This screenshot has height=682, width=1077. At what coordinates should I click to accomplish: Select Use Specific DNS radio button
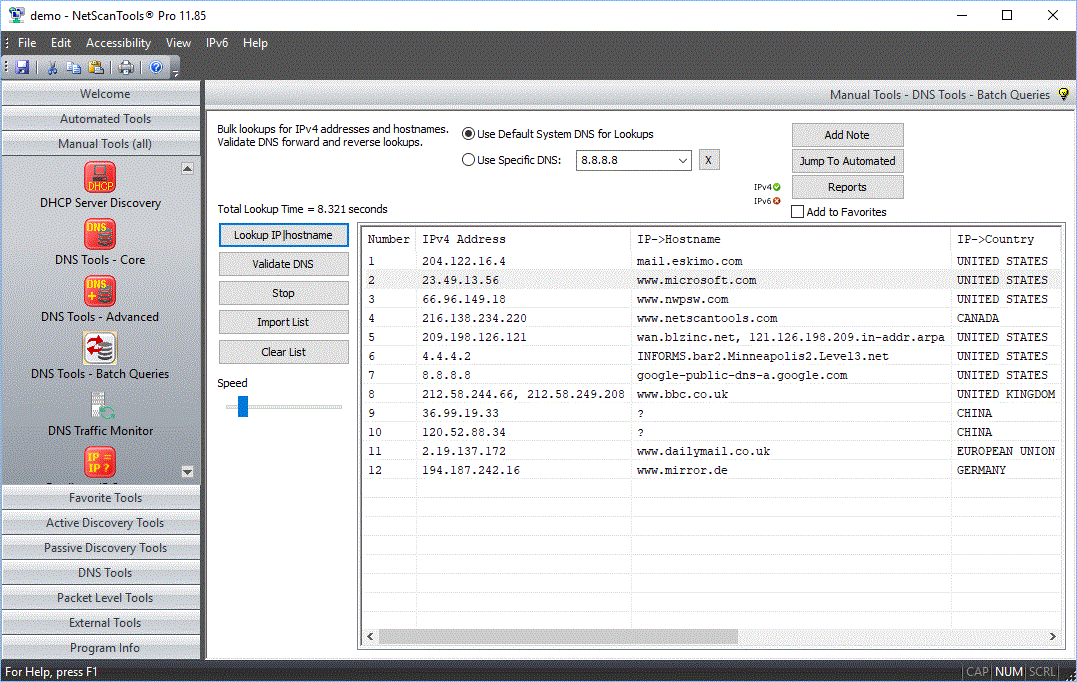coord(468,160)
